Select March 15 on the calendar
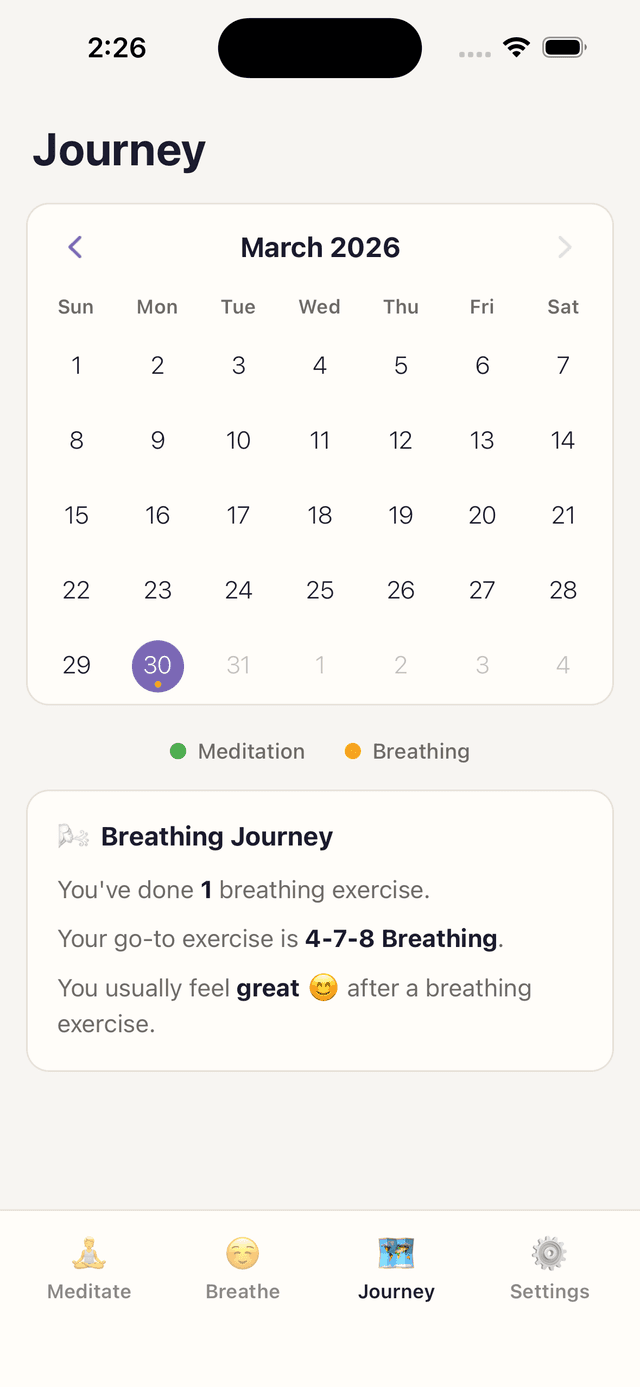This screenshot has width=640, height=1387. 76,515
